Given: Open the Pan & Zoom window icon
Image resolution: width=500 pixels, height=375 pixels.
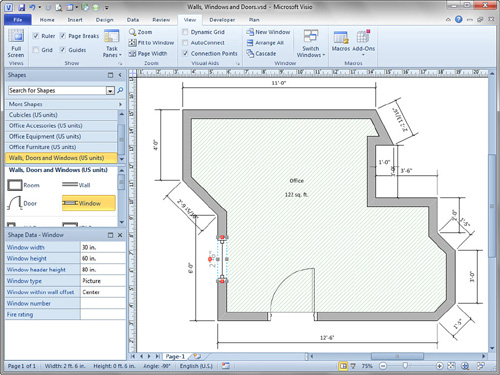Looking at the screenshot, I should coord(465,366).
